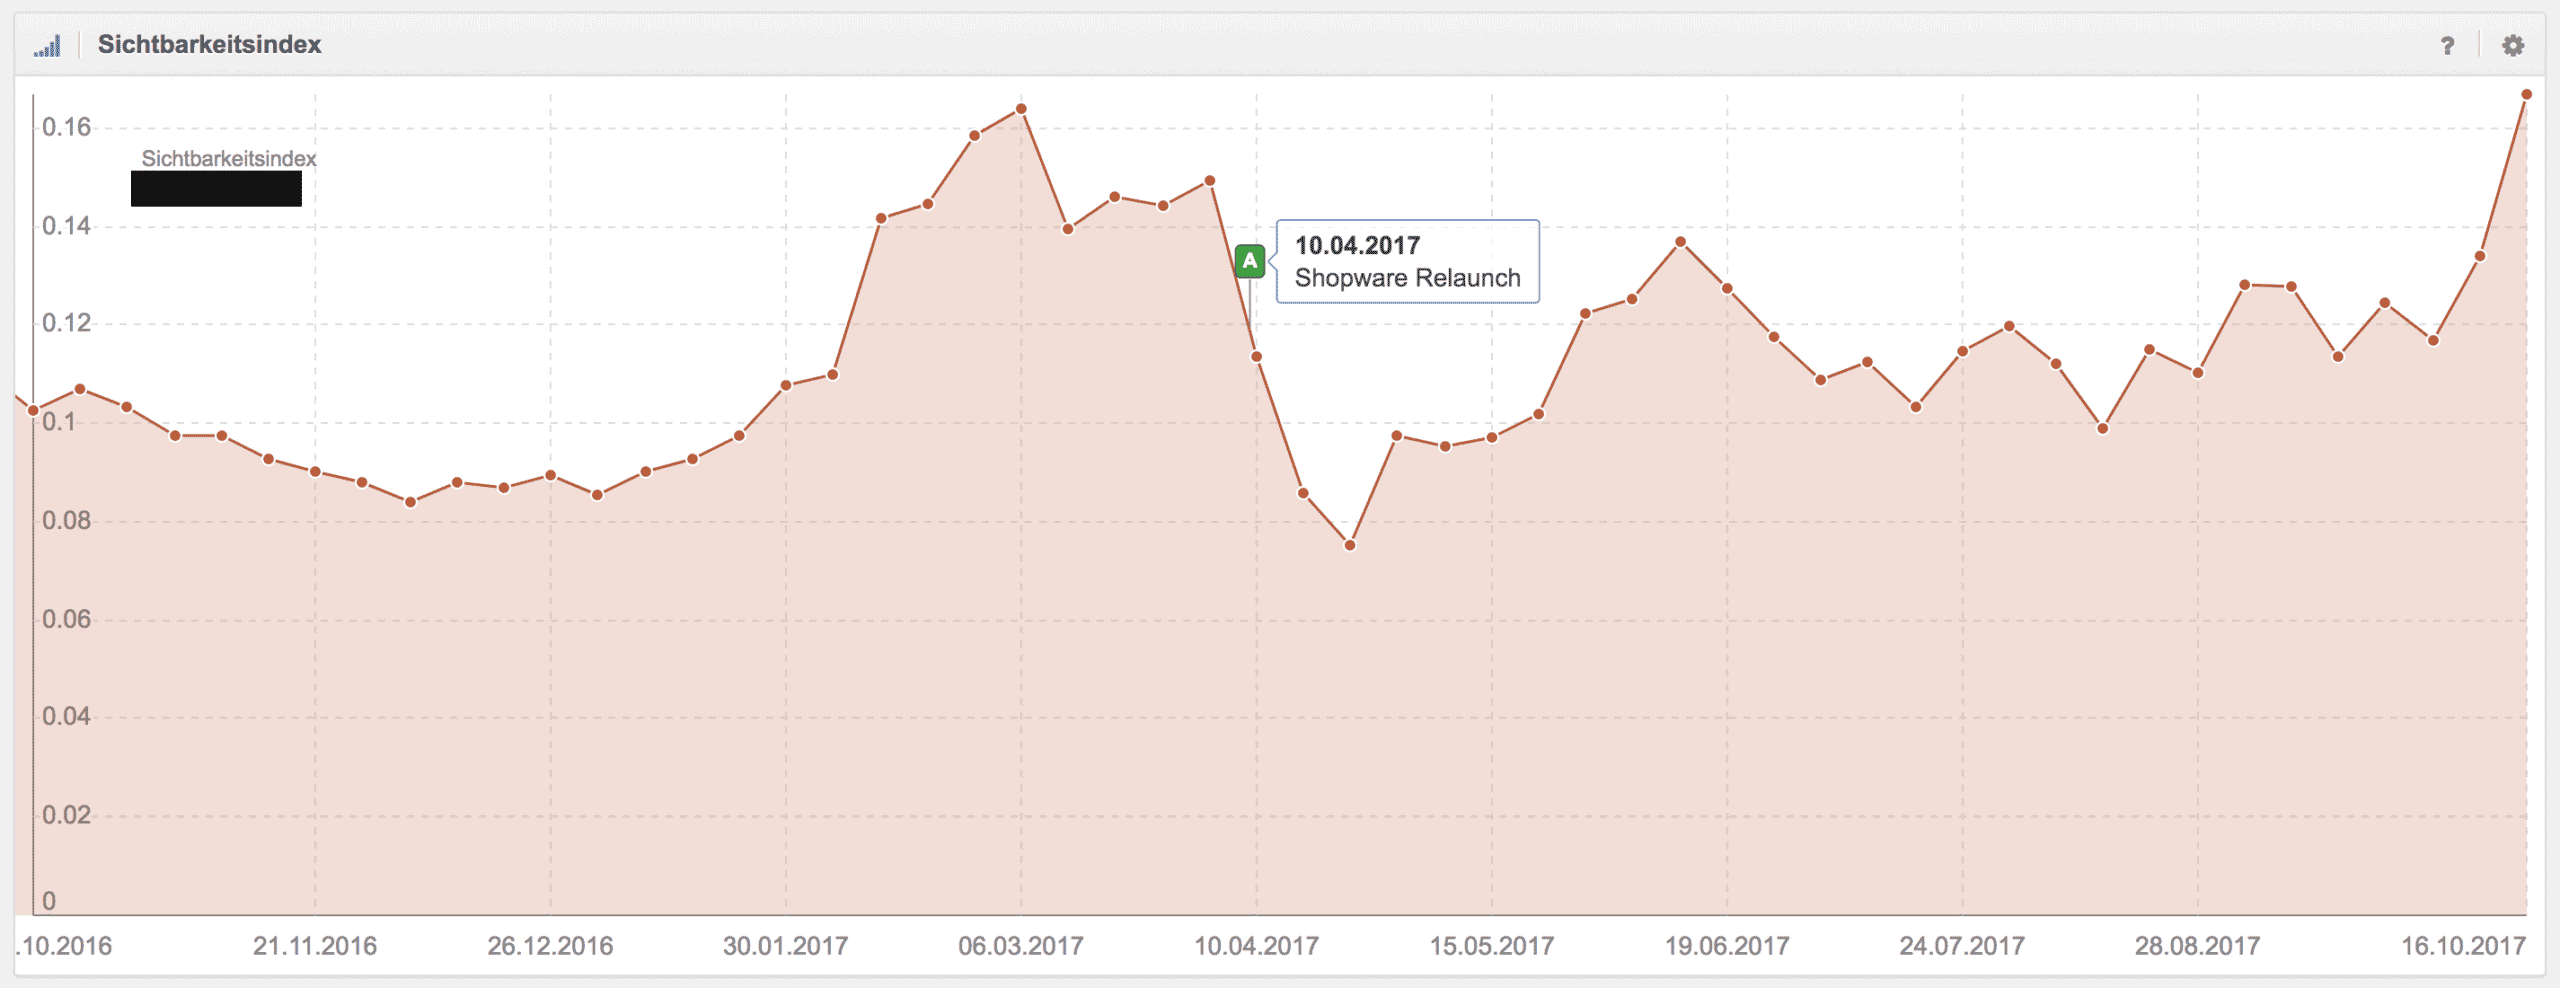Click the Sichtbarkeitsindex legend label
2560x988 pixels.
pos(229,158)
